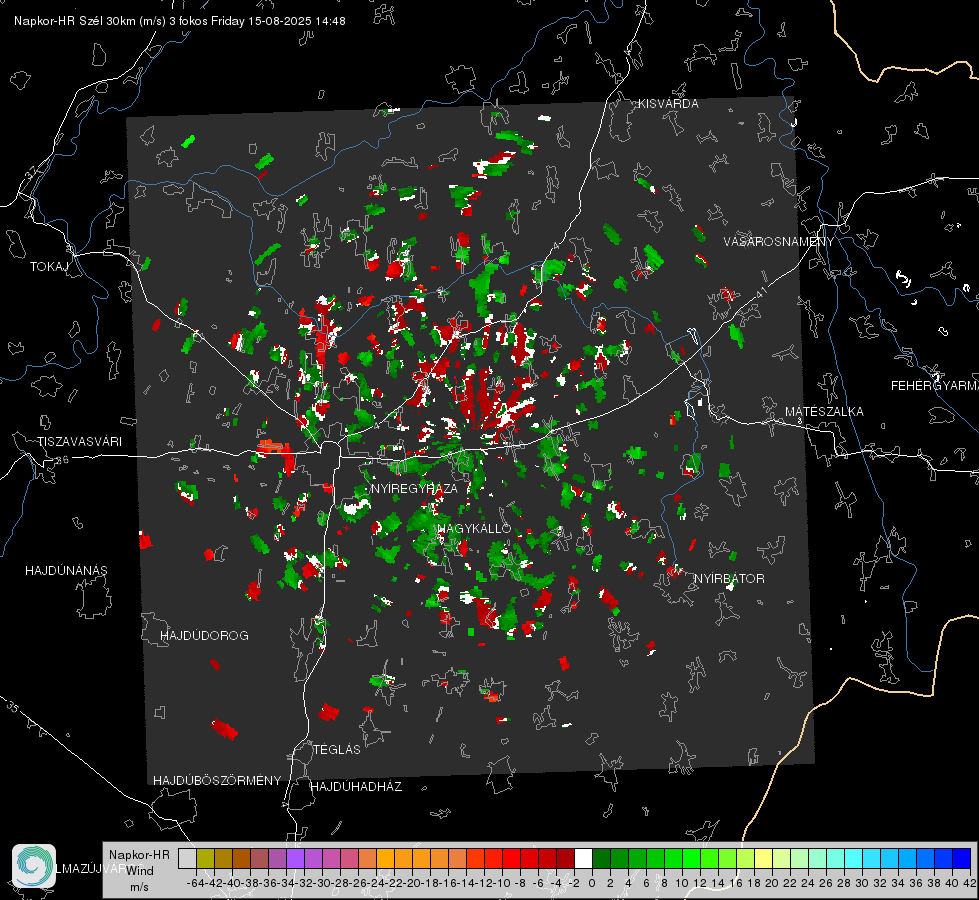Click the NYÍREGYHÁZA city label

[x=414, y=488]
